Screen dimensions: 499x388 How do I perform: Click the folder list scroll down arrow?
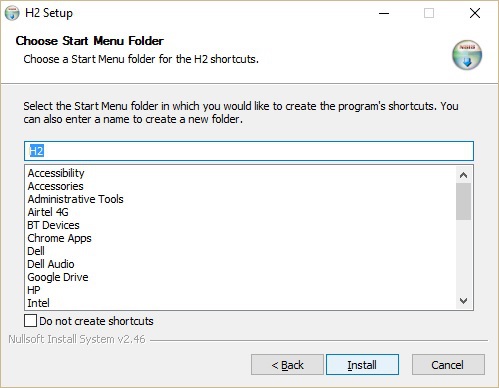(x=463, y=301)
